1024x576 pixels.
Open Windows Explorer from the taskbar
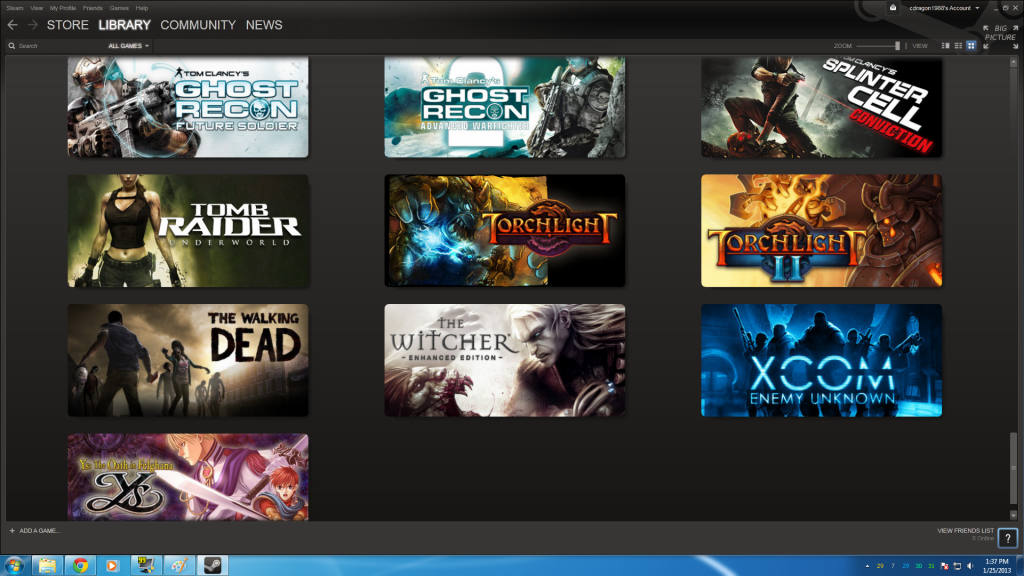click(x=47, y=566)
